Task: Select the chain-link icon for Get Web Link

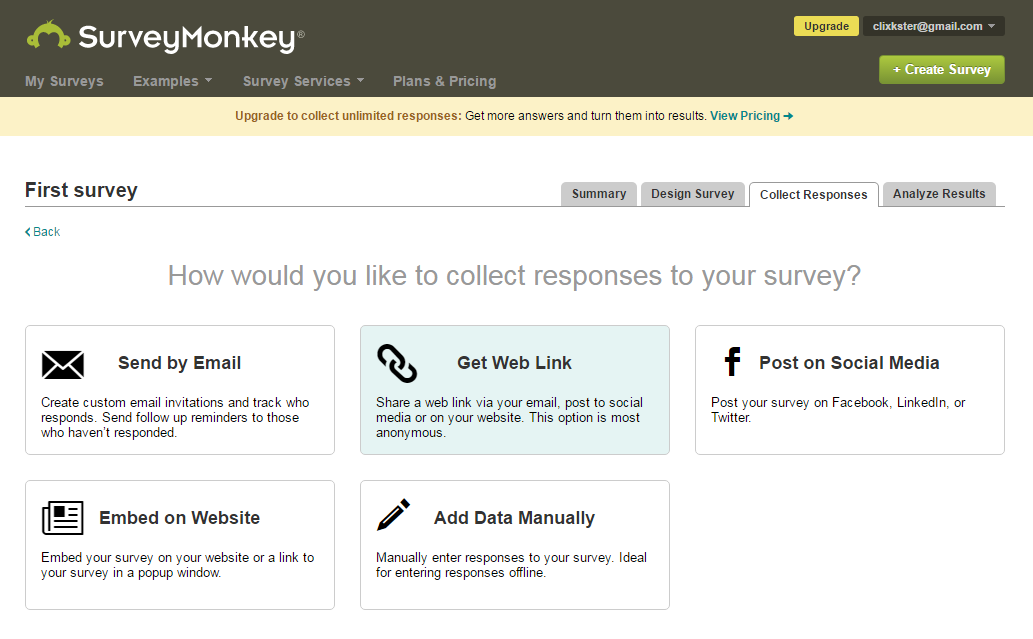Action: pyautogui.click(x=397, y=364)
